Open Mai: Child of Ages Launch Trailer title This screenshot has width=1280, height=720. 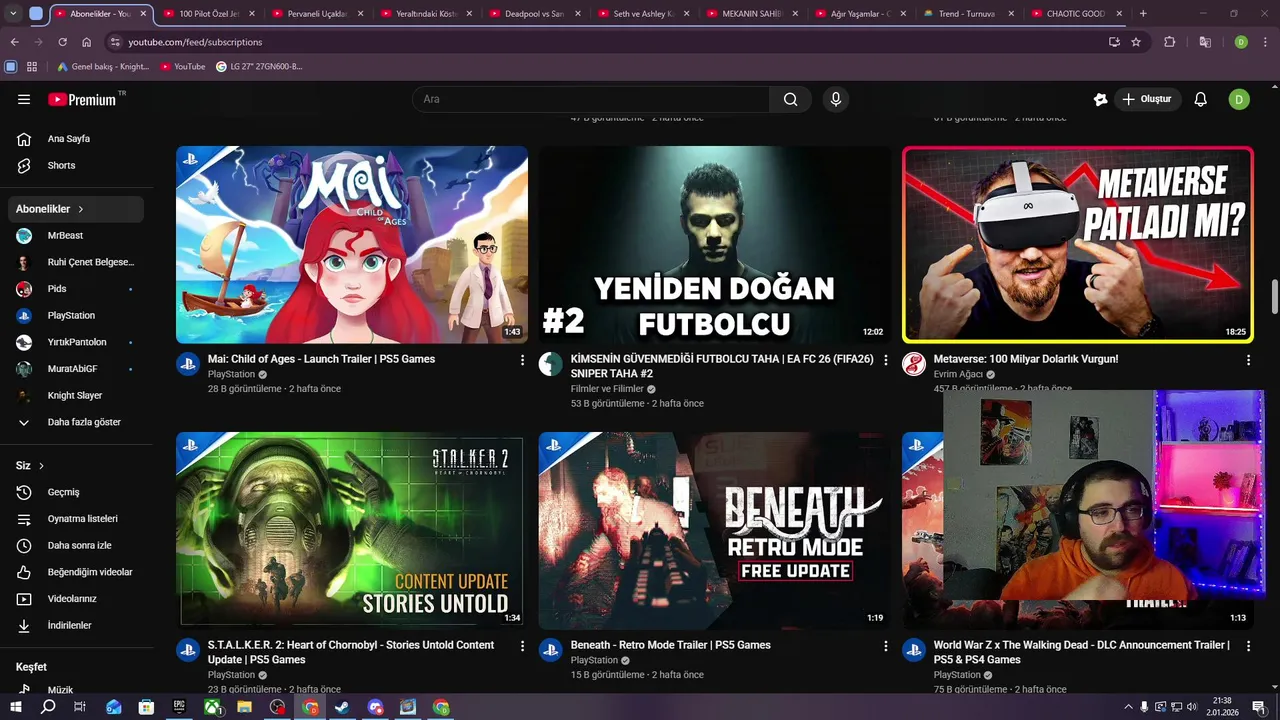tap(321, 359)
